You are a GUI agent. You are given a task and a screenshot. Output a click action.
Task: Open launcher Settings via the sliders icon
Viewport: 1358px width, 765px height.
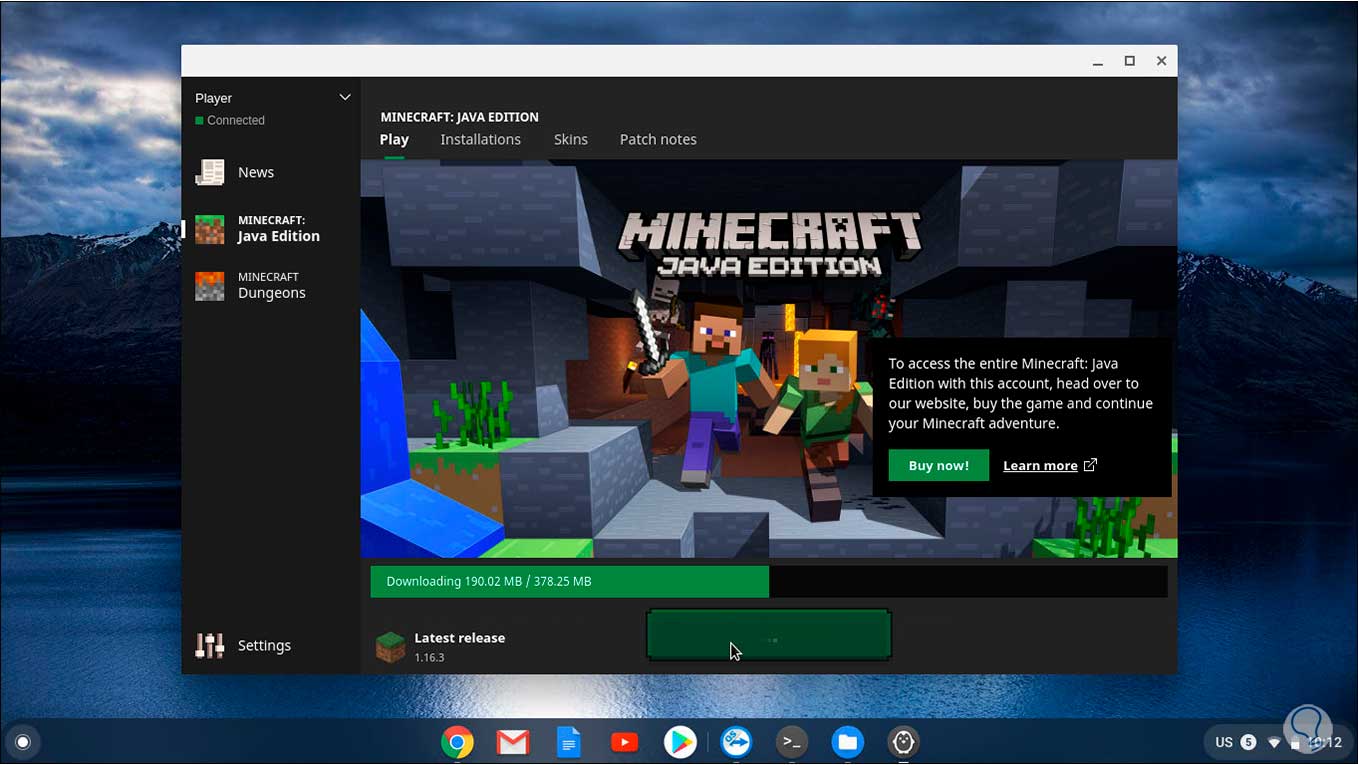click(210, 646)
